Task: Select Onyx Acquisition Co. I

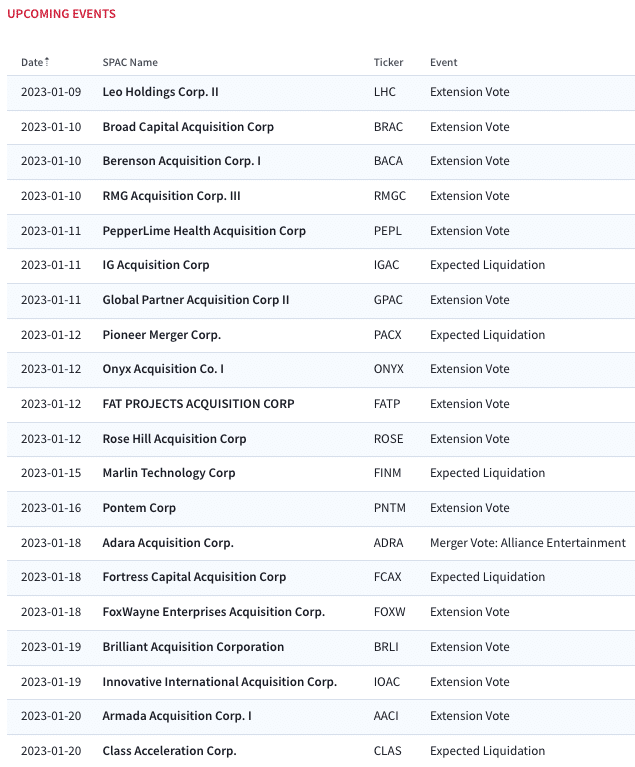Action: pos(163,369)
